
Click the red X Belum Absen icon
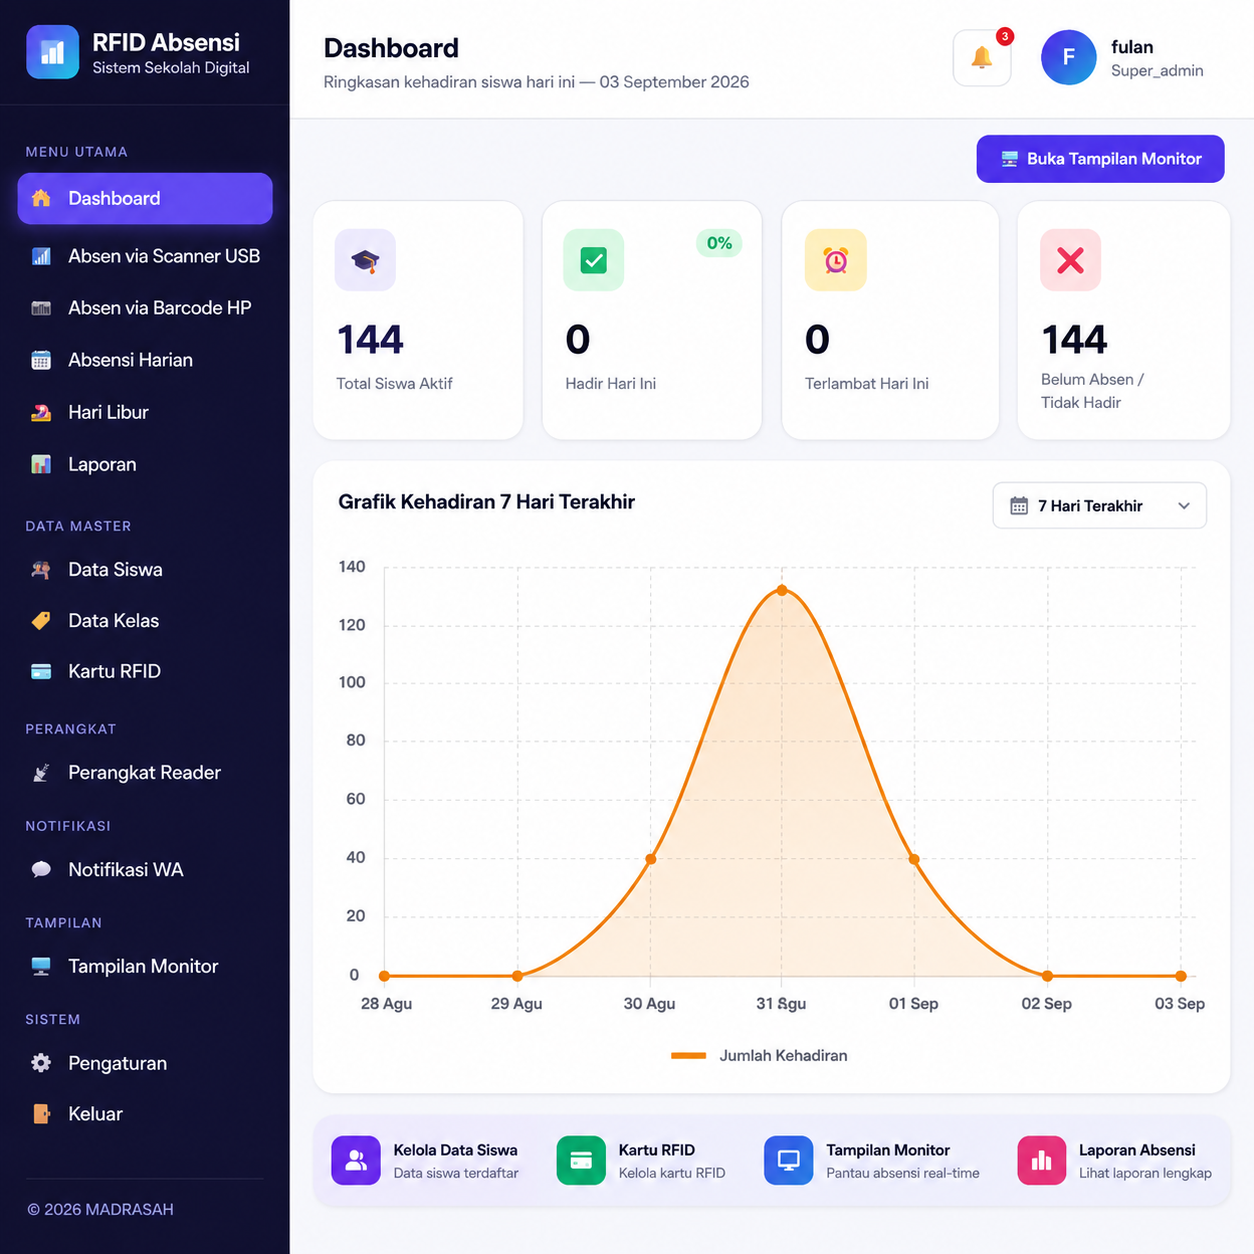[1071, 260]
